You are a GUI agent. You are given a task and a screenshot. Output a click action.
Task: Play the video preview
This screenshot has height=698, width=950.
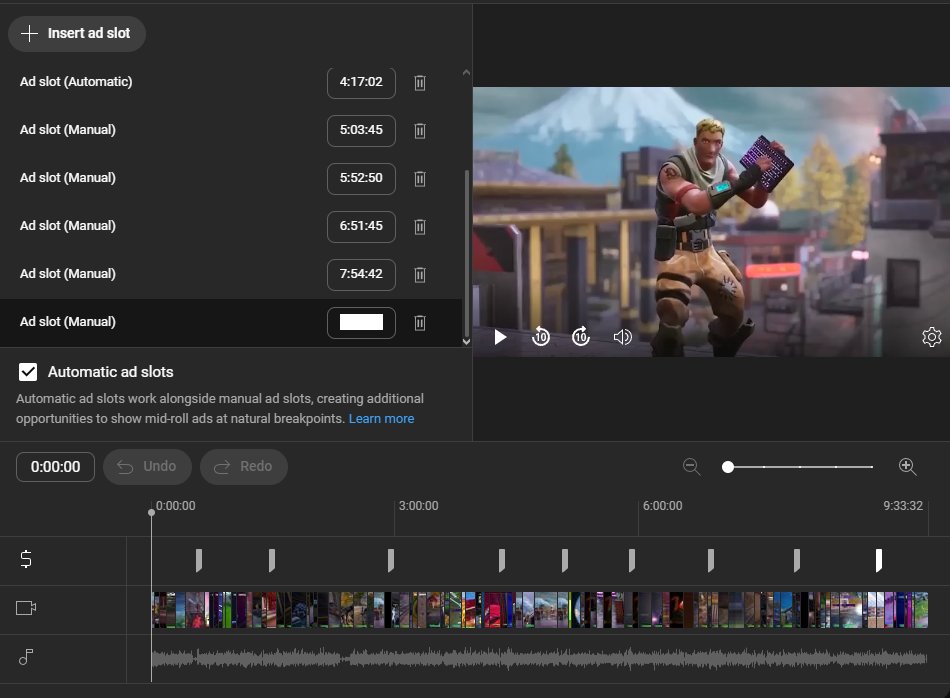click(500, 337)
